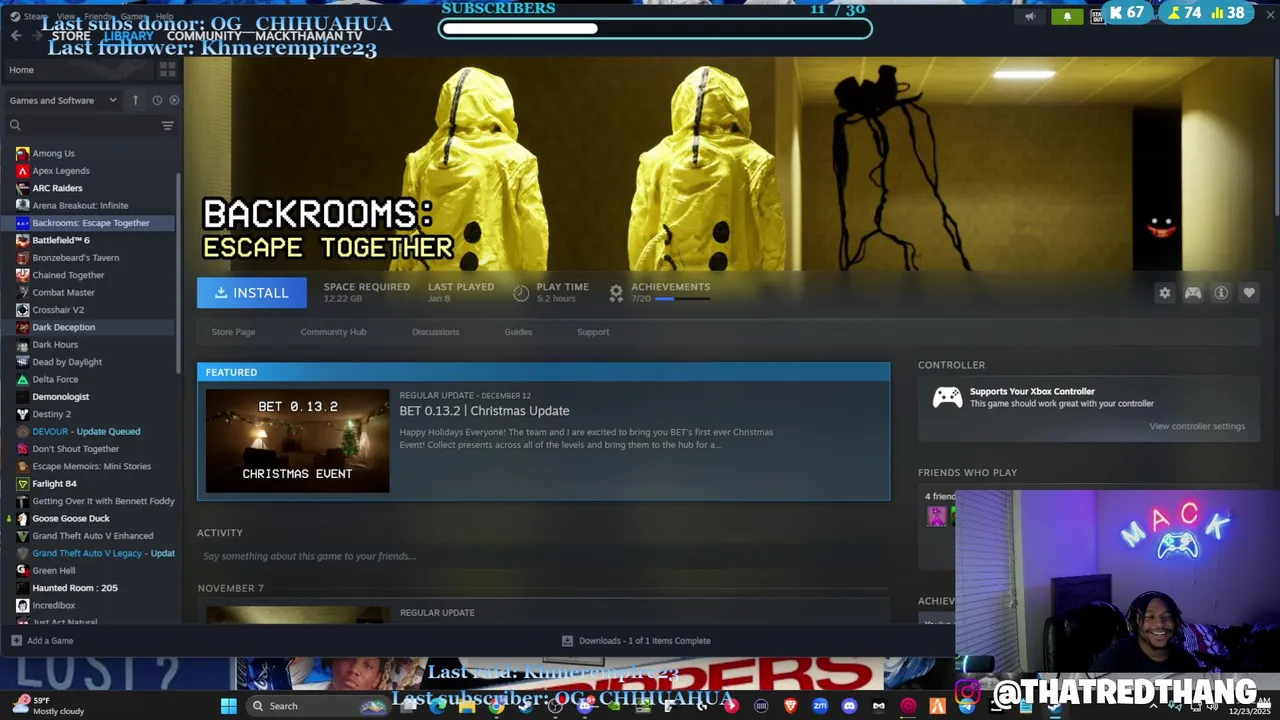
Task: Select ARC Raiders in the library
Action: (x=57, y=188)
